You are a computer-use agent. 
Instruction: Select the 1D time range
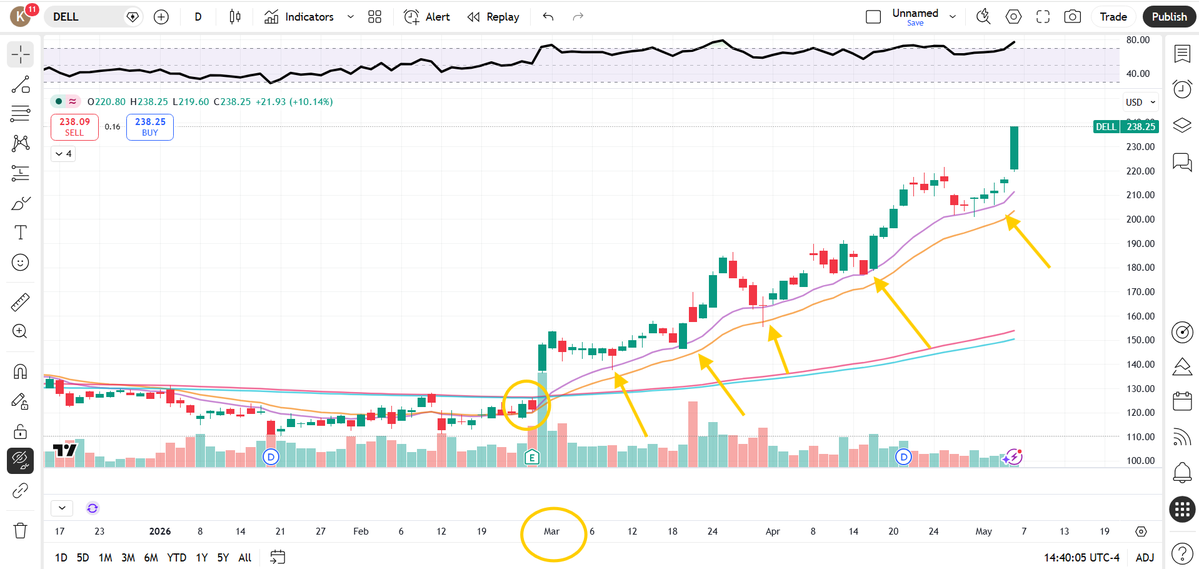(60, 558)
